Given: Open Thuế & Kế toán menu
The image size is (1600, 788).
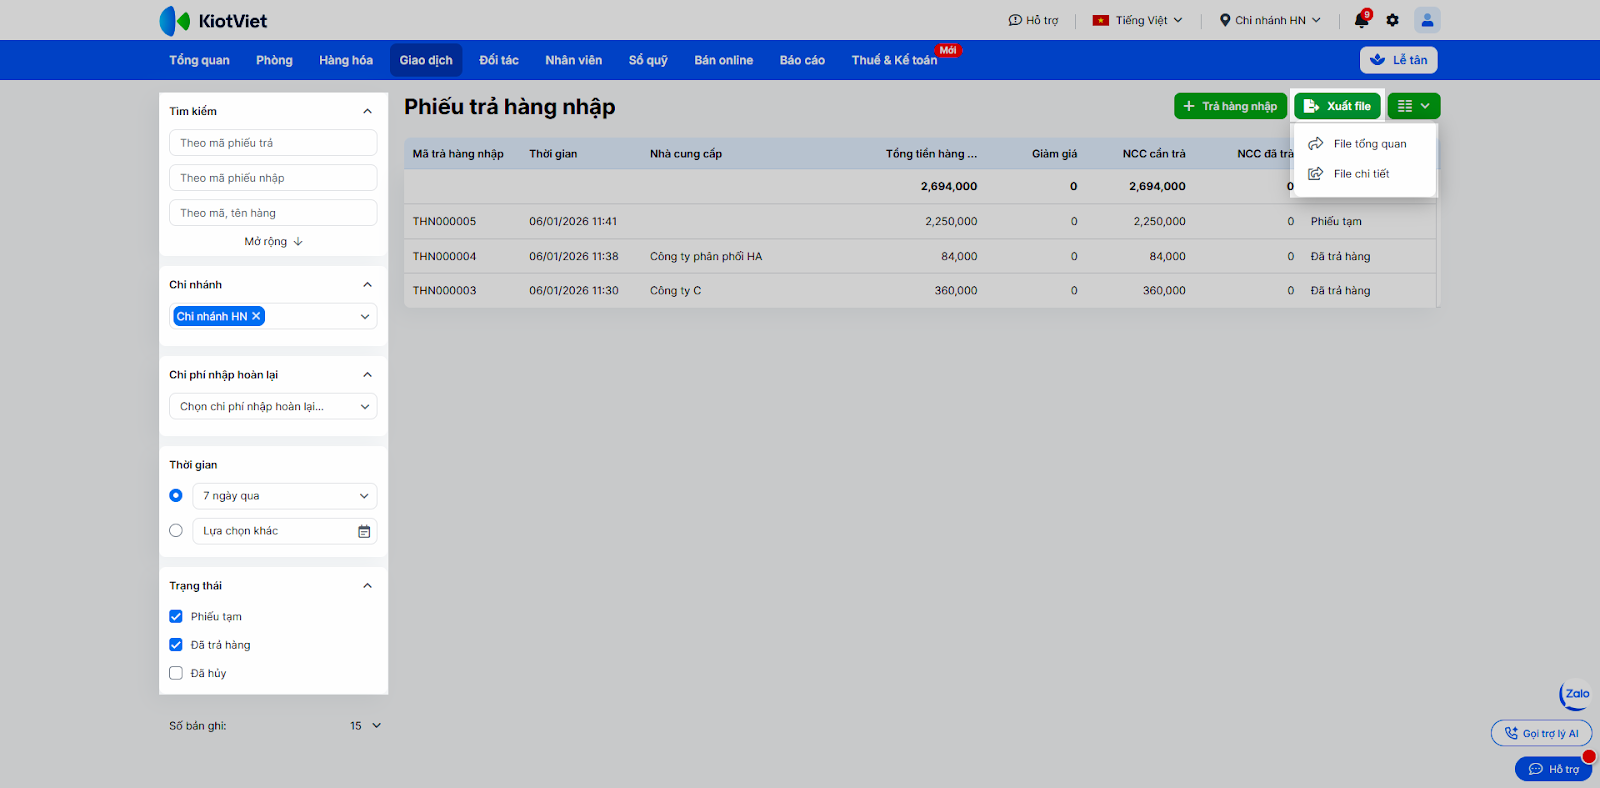Looking at the screenshot, I should (x=895, y=60).
